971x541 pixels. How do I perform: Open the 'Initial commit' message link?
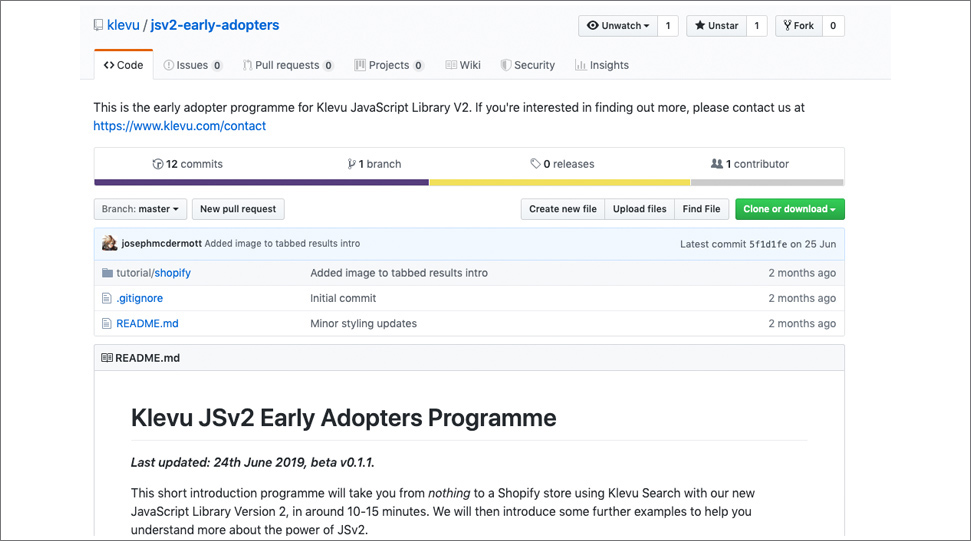coord(343,298)
